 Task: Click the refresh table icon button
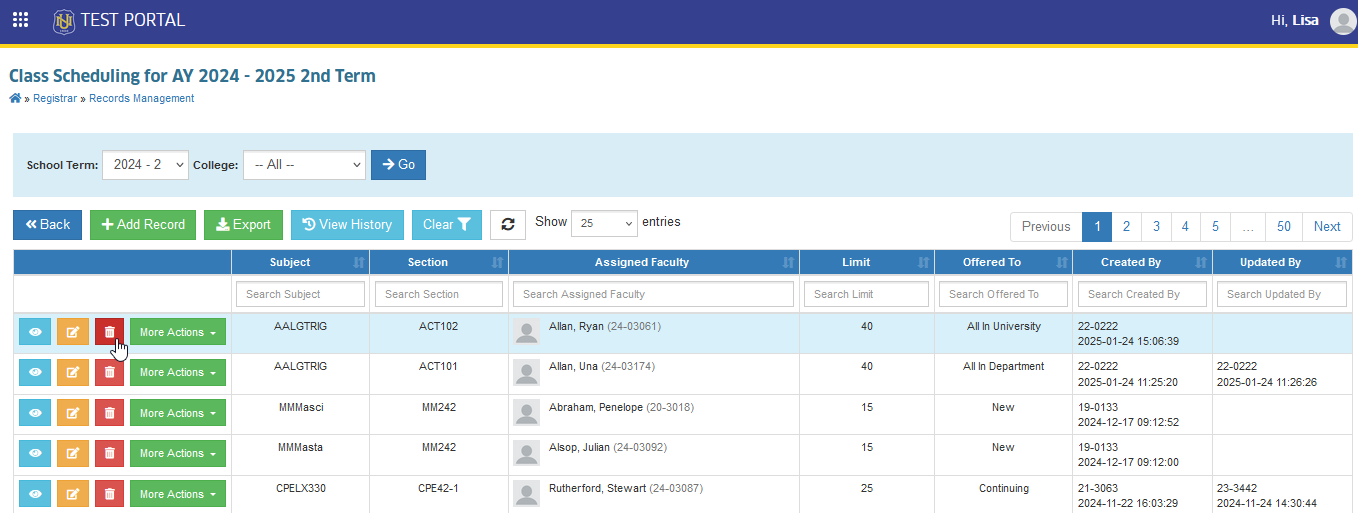point(508,225)
